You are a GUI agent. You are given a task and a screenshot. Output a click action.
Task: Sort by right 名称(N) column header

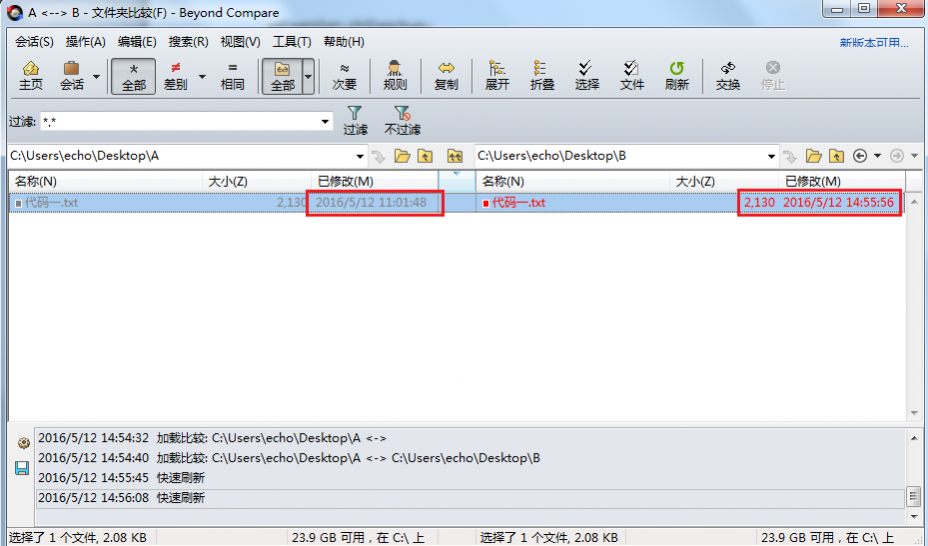573,181
